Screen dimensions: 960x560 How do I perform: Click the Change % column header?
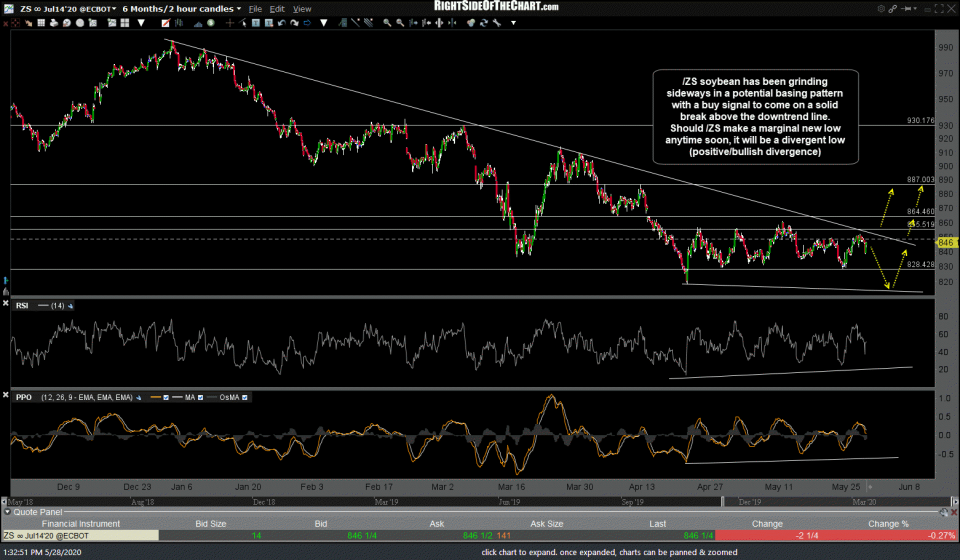coord(889,523)
